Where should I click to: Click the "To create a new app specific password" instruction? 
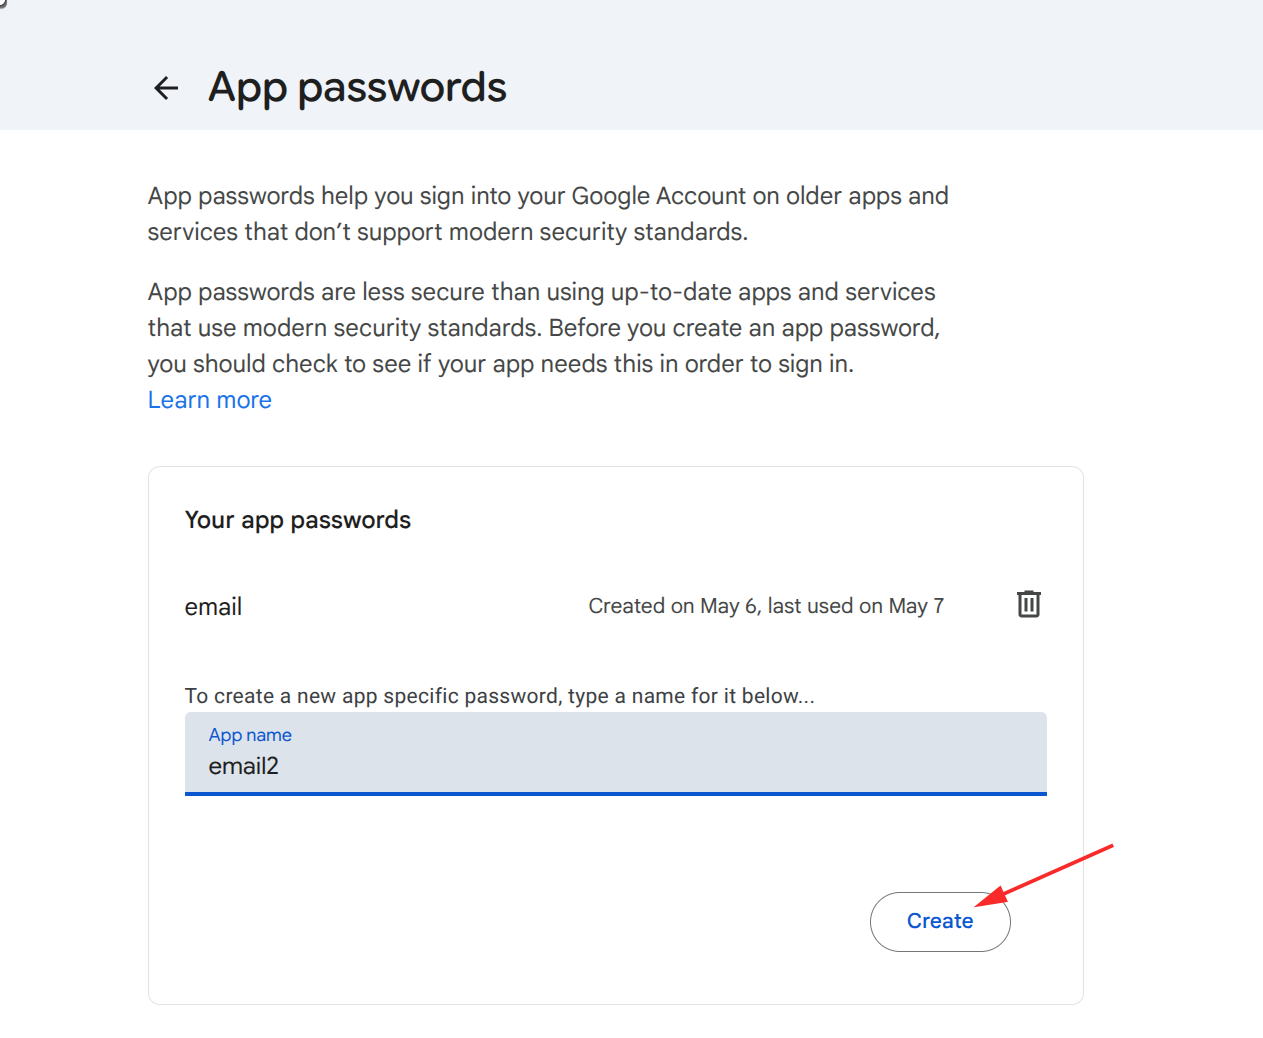coord(500,696)
